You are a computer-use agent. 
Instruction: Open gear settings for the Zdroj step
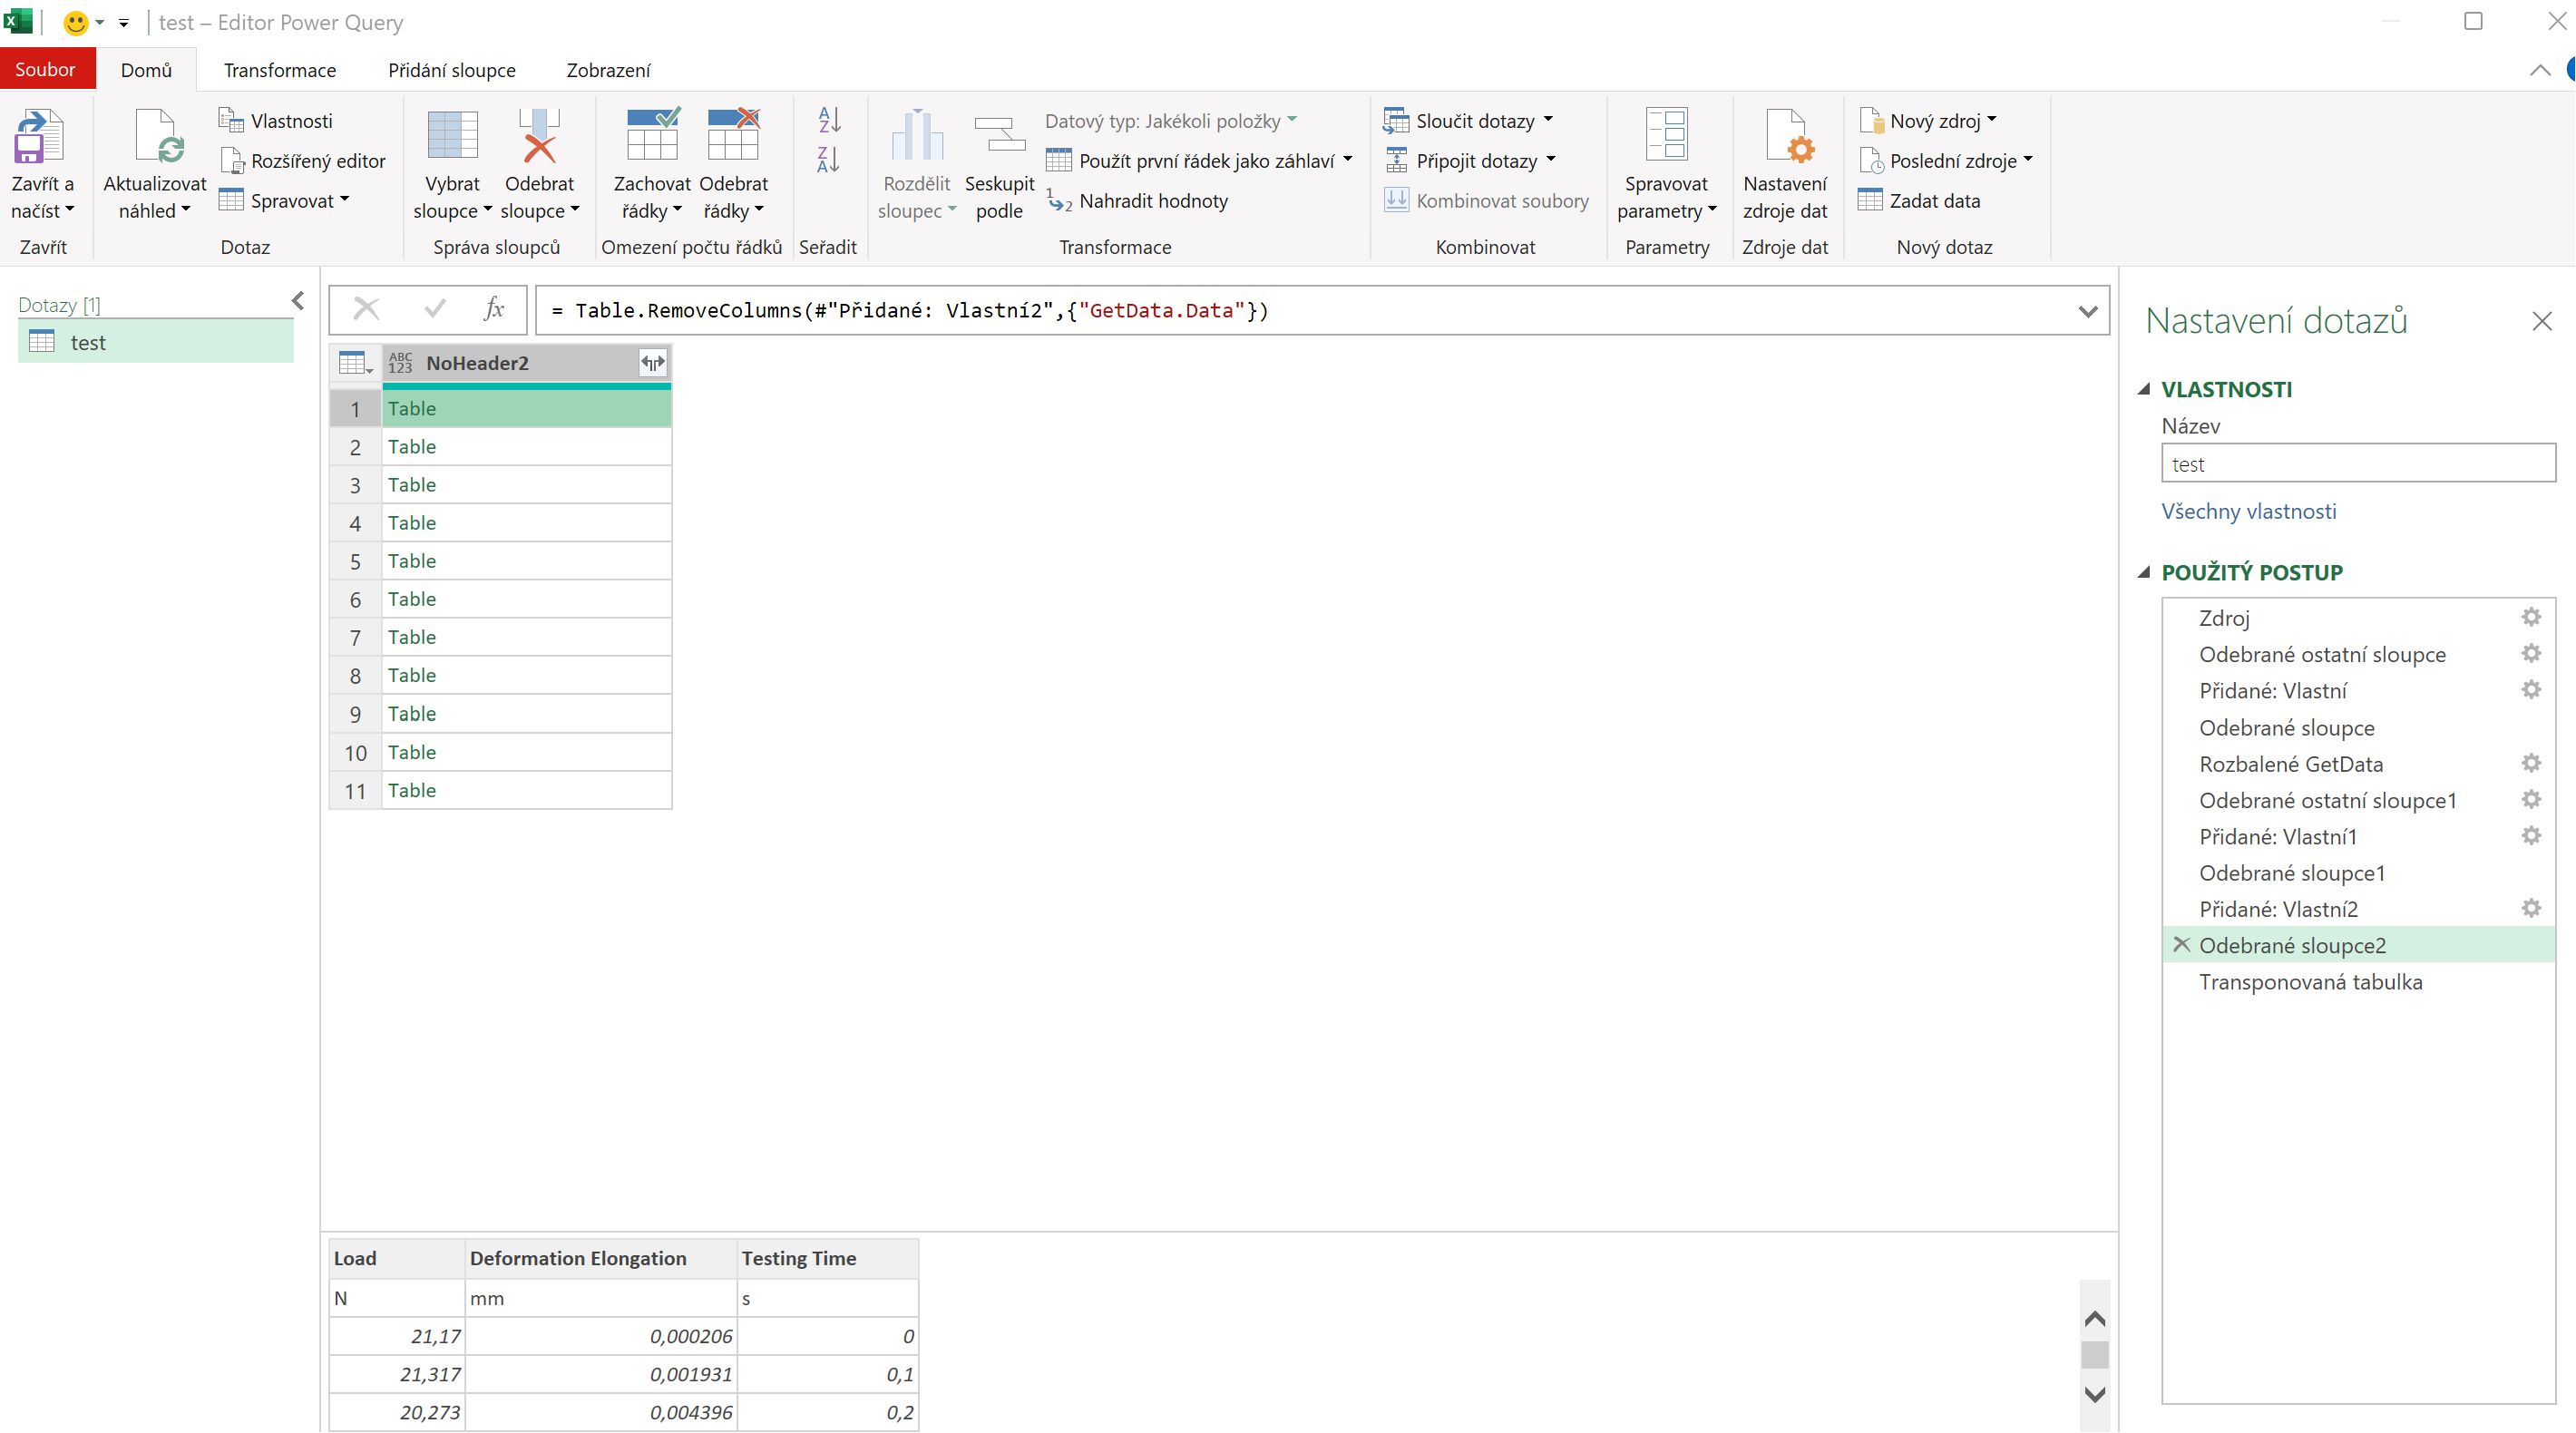tap(2530, 617)
